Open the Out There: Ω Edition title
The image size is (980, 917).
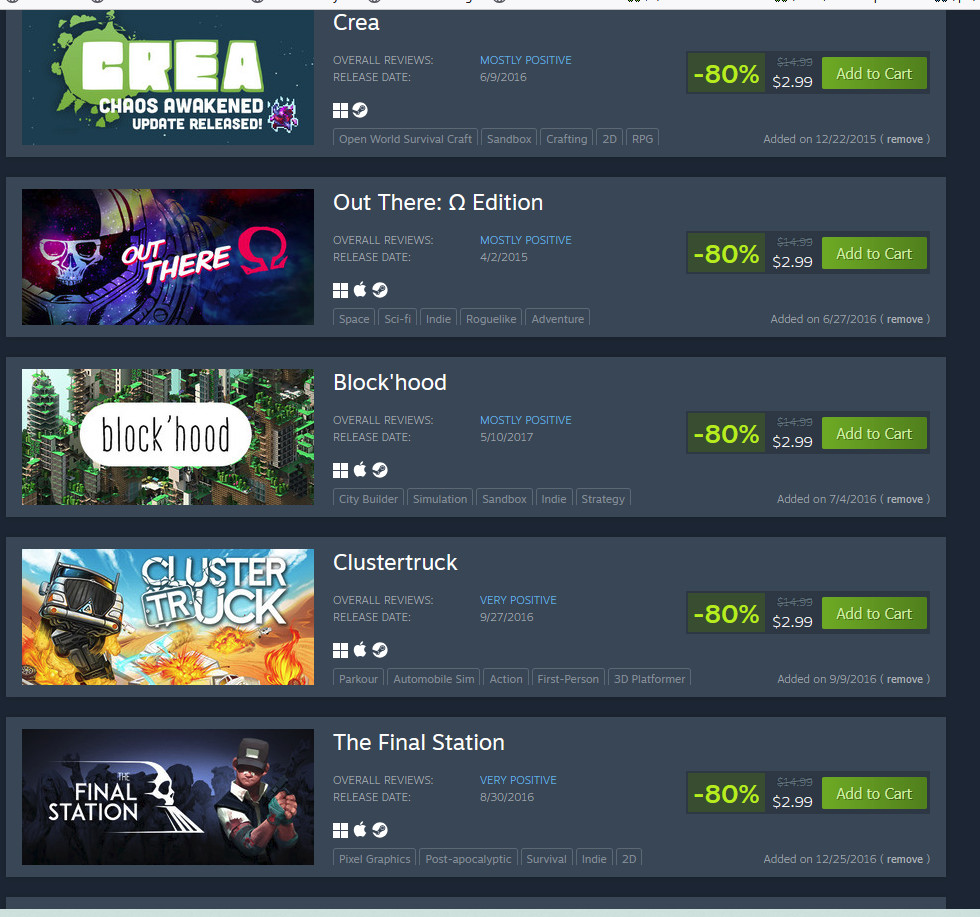pyautogui.click(x=438, y=203)
